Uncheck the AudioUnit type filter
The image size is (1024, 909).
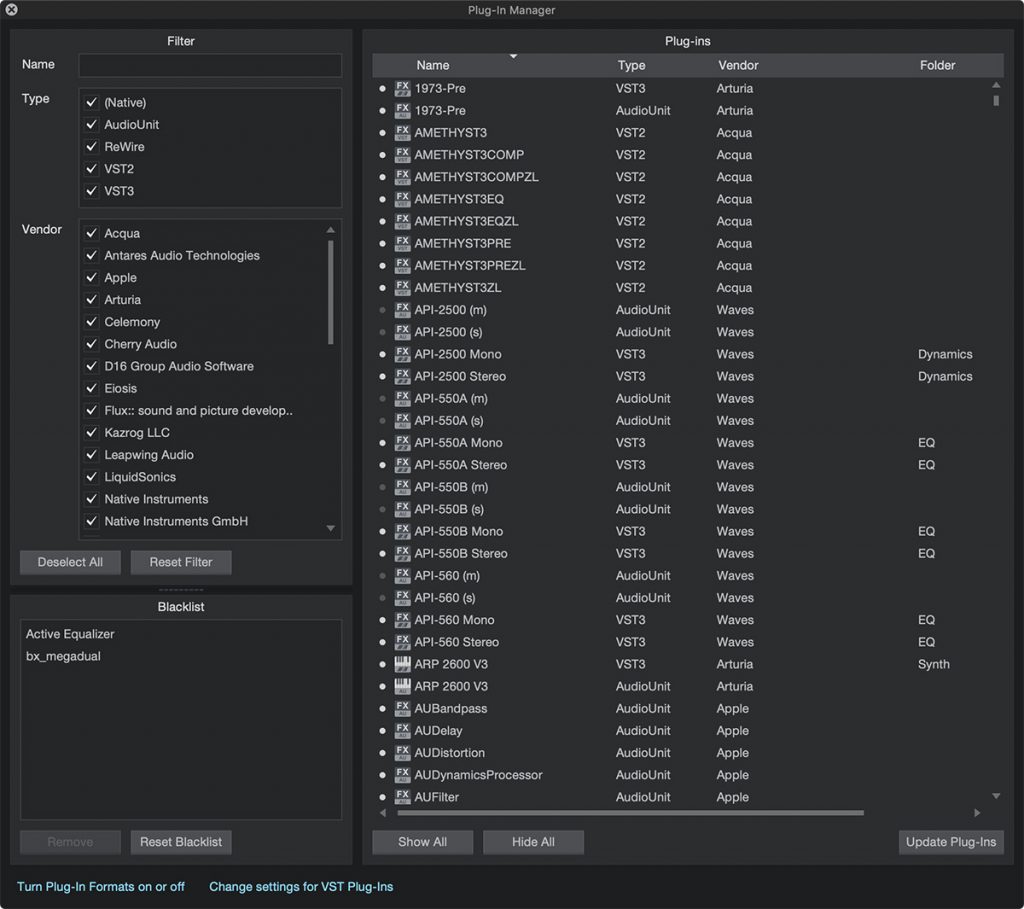[91, 125]
